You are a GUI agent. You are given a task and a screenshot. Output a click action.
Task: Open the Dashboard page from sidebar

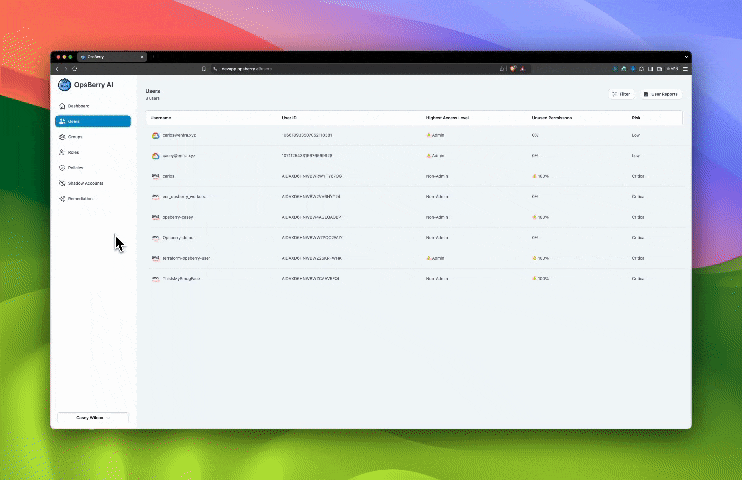tap(78, 106)
